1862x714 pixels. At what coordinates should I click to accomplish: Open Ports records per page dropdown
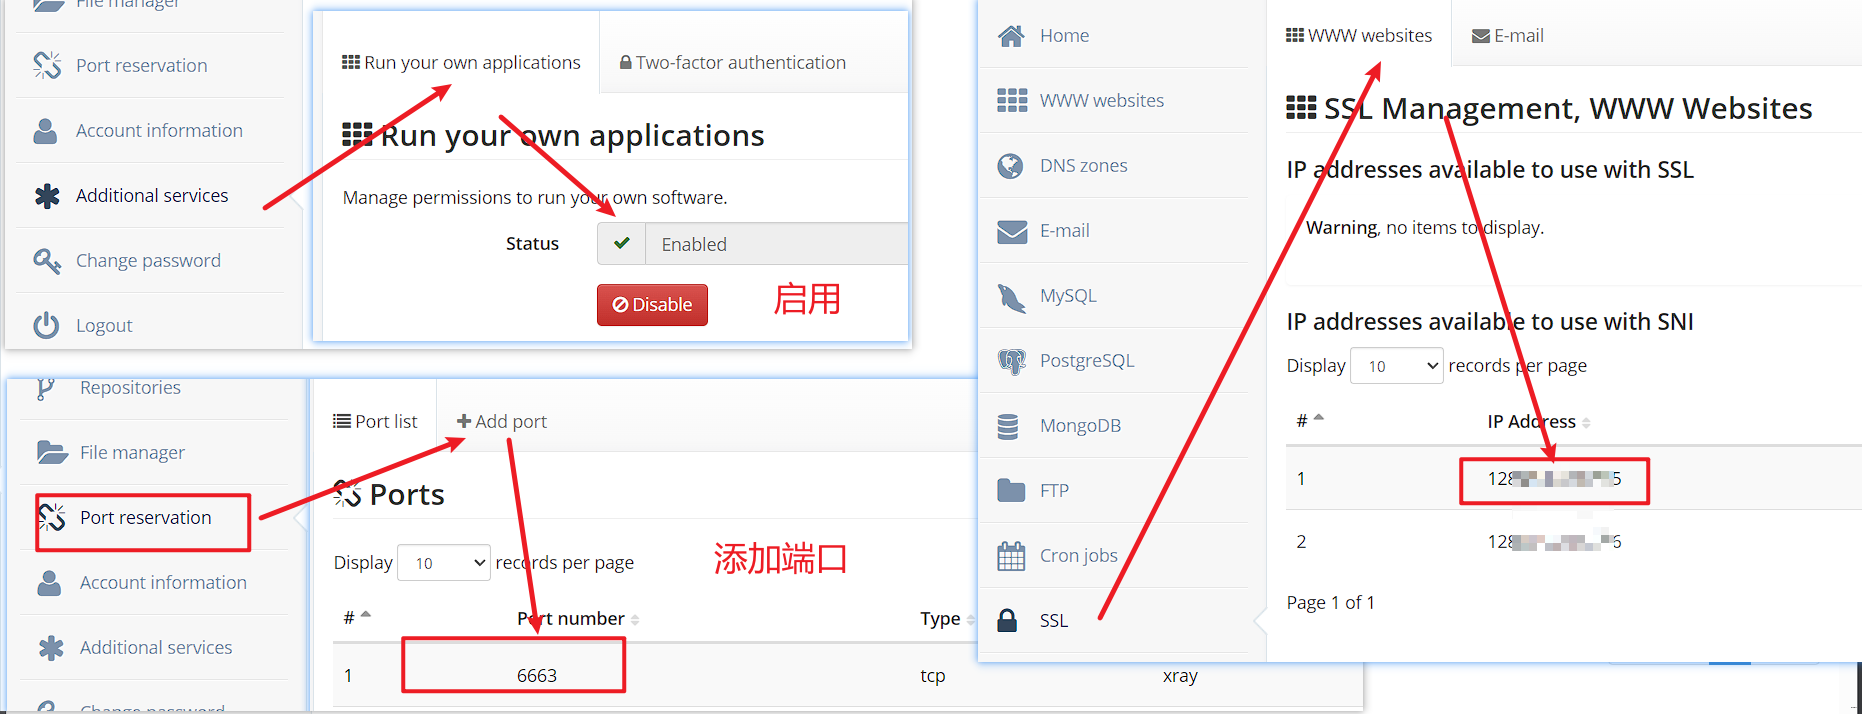[x=444, y=563]
